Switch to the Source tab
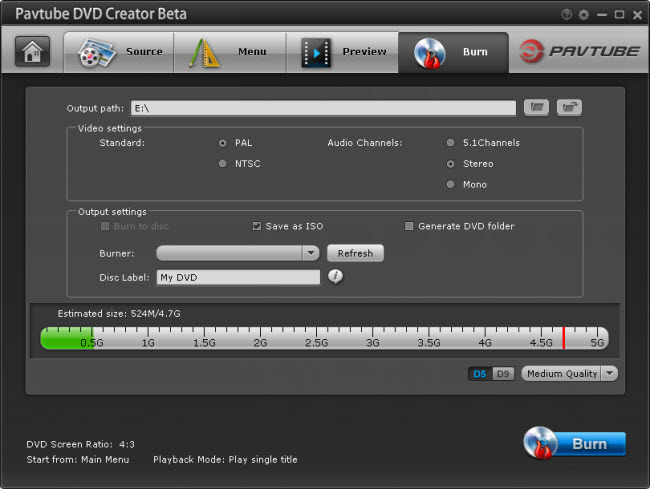The height and width of the screenshot is (489, 650). [119, 52]
